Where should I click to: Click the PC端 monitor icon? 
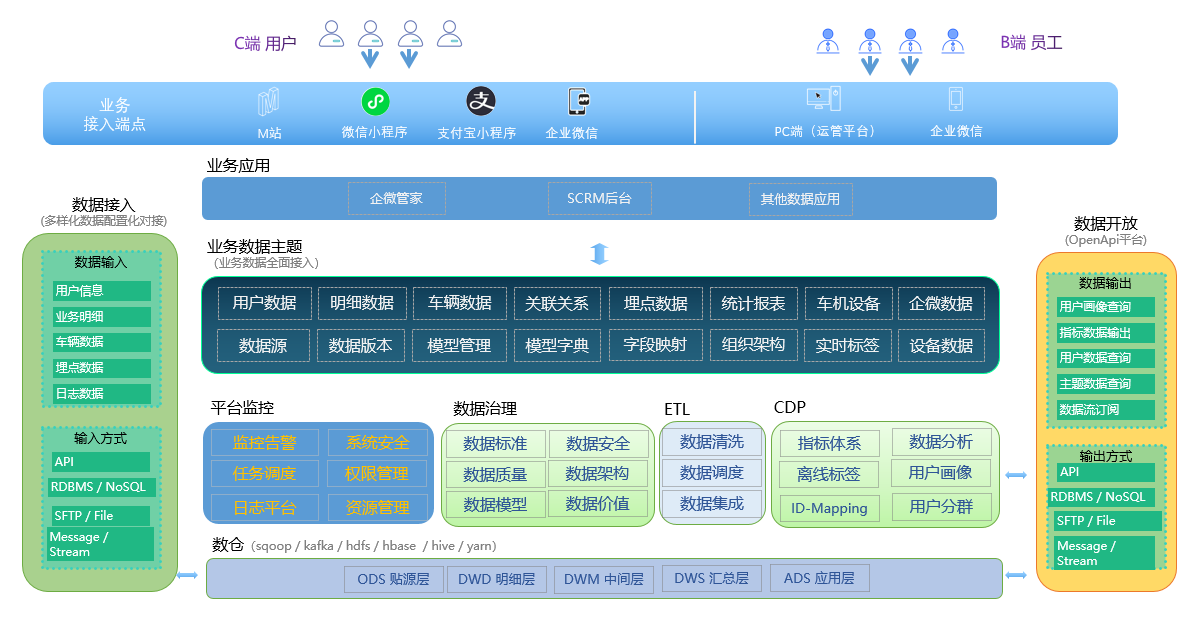pos(823,99)
